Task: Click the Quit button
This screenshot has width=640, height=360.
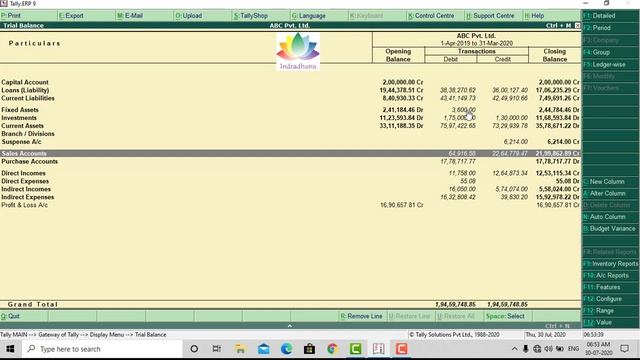Action: pyautogui.click(x=24, y=316)
